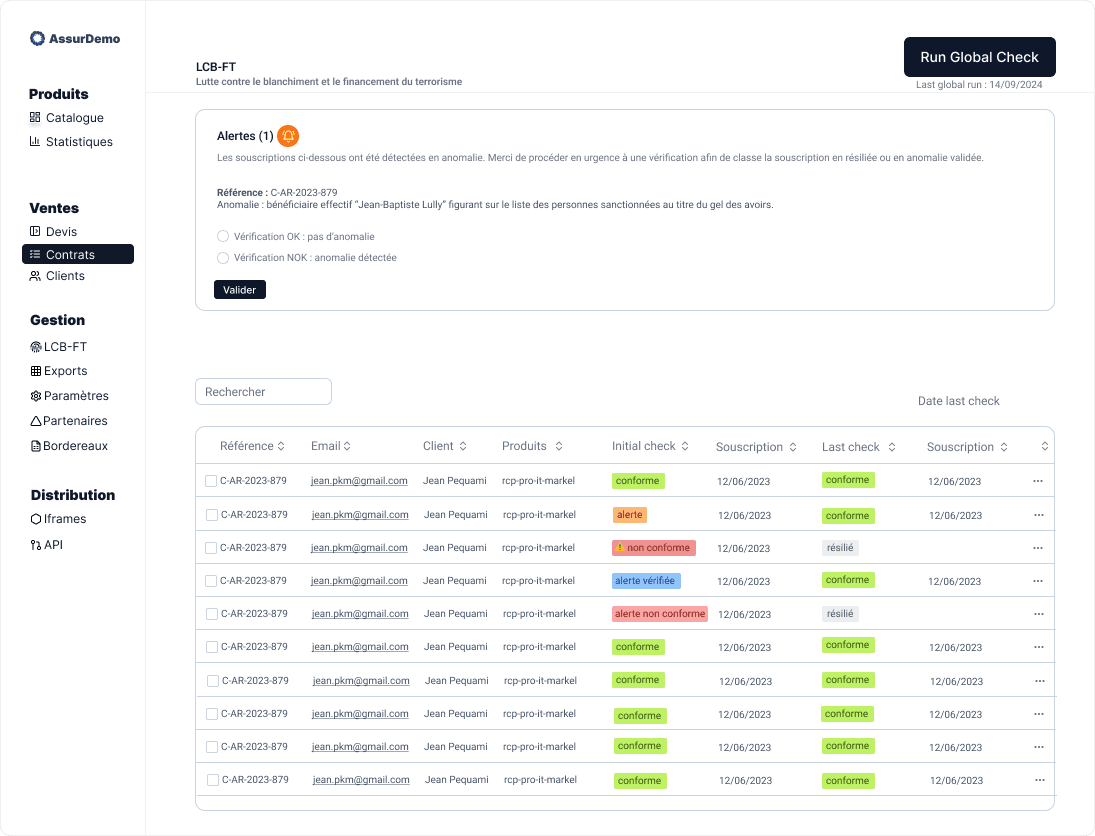
Task: Click the Statistiques chart icon
Action: coord(35,142)
